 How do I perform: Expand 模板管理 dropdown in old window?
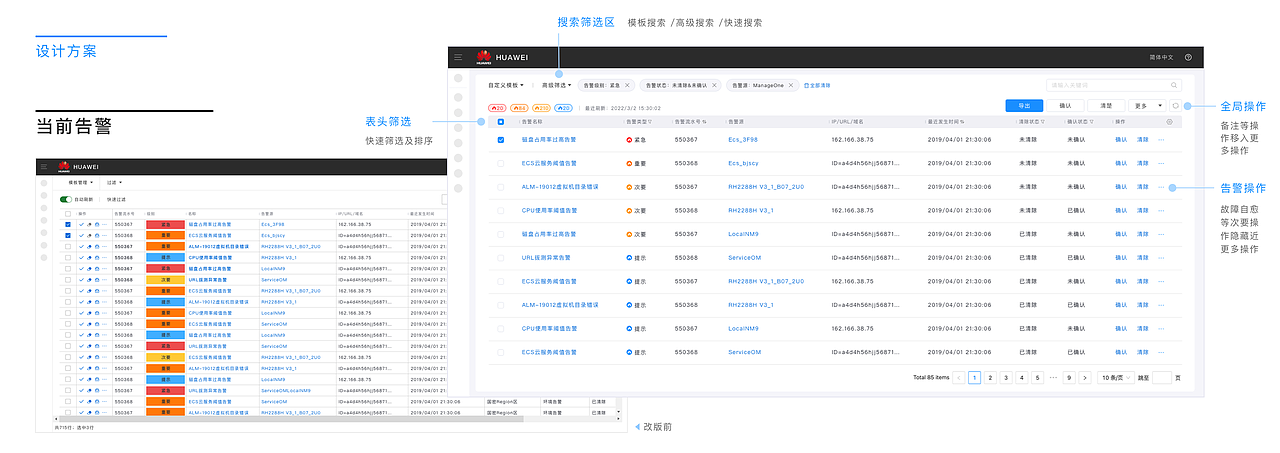coord(81,182)
